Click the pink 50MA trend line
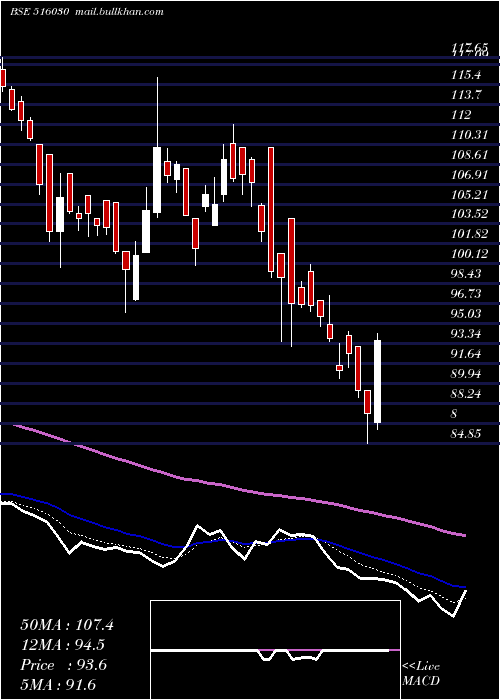 [241, 488]
